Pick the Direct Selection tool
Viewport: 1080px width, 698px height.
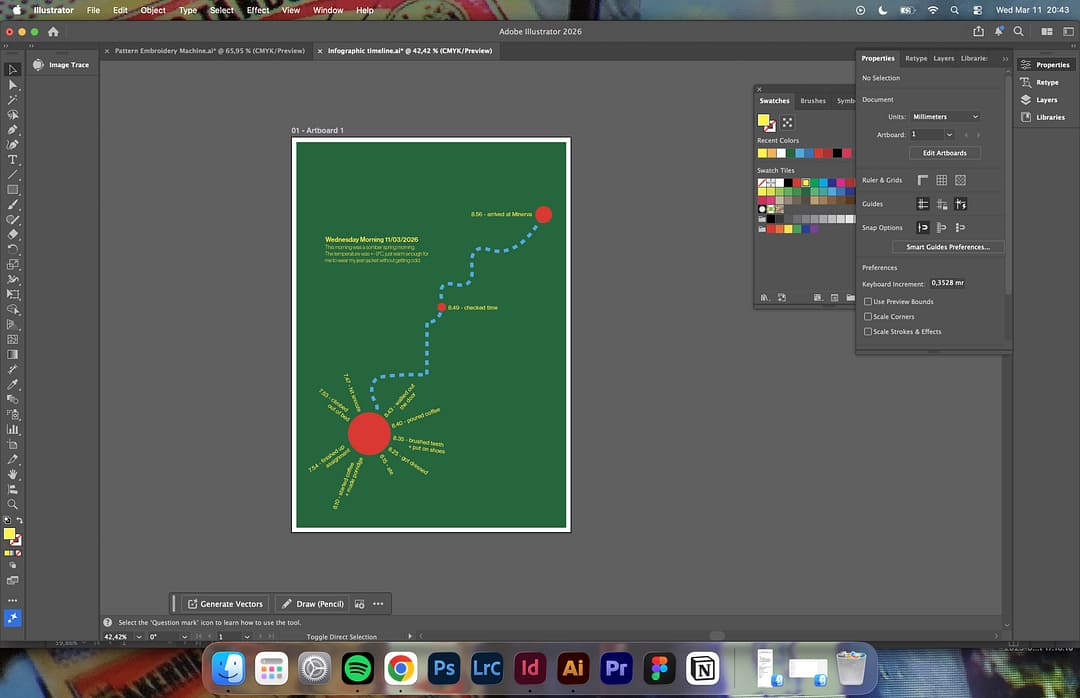pos(13,85)
